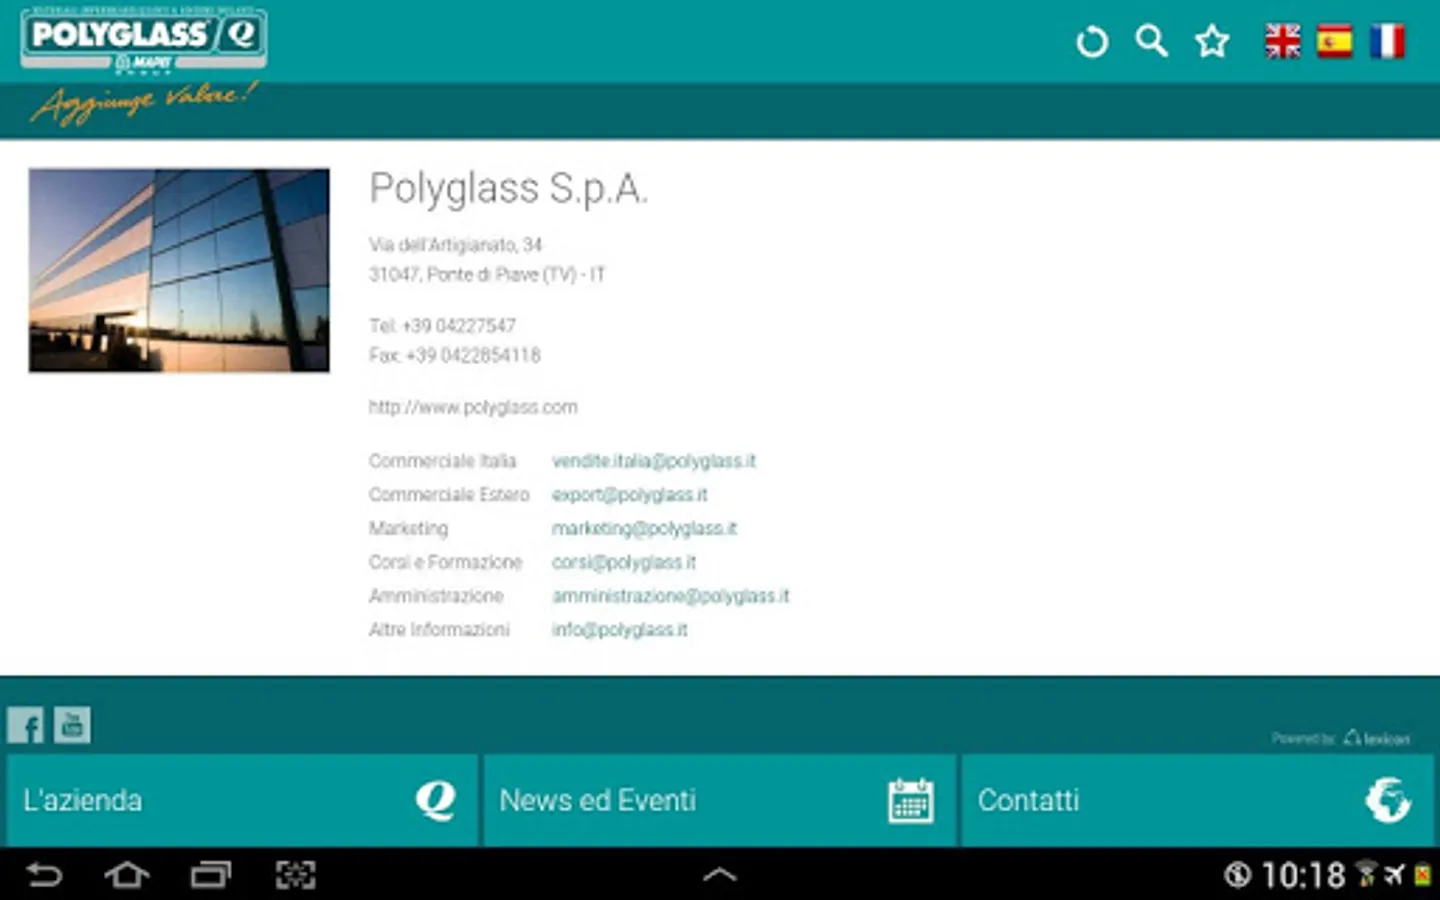Tap the Polyglass logo
Viewport: 1440px width, 900px height.
144,40
